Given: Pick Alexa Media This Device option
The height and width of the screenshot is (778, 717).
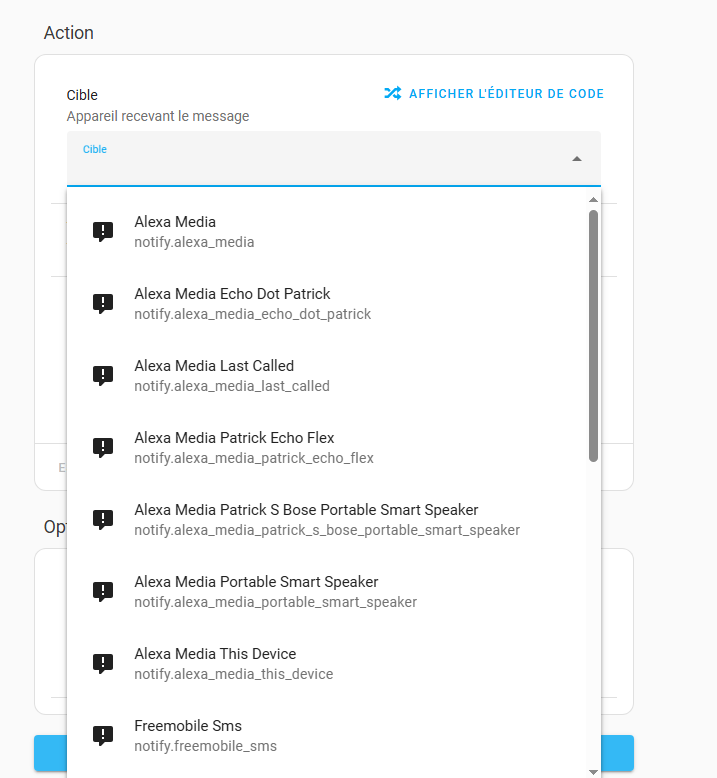Looking at the screenshot, I should (x=326, y=663).
